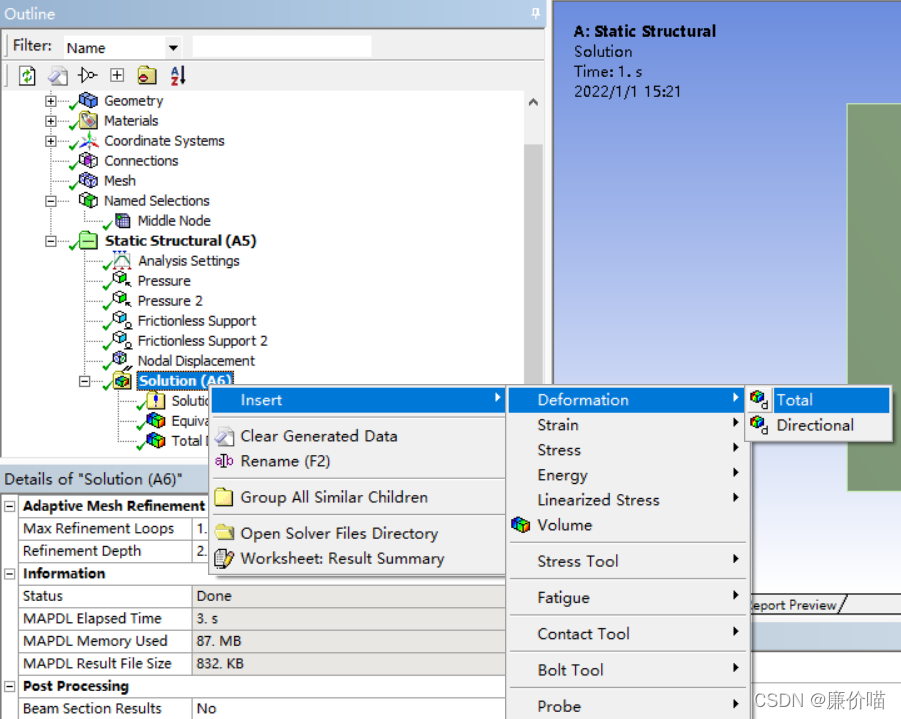The image size is (901, 719).
Task: Click the Coordinate Systems triad icon
Action: coord(88,141)
